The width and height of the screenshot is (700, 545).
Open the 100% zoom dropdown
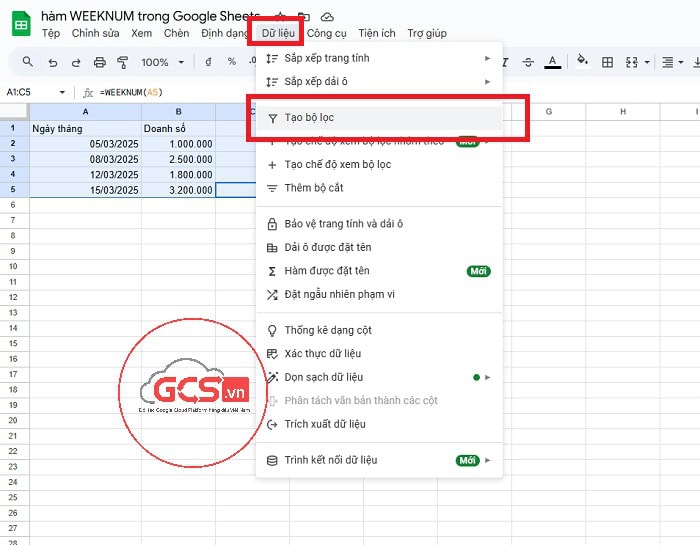pos(161,62)
